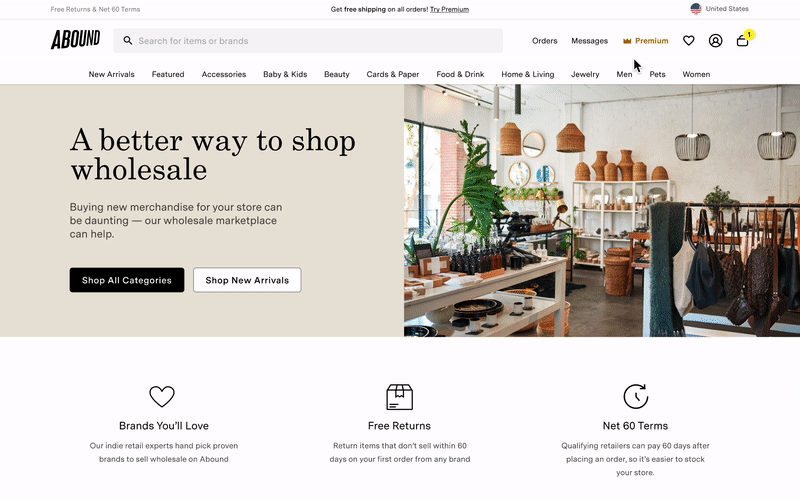Open the Jewelry category menu
This screenshot has height=499, width=800.
[x=585, y=74]
